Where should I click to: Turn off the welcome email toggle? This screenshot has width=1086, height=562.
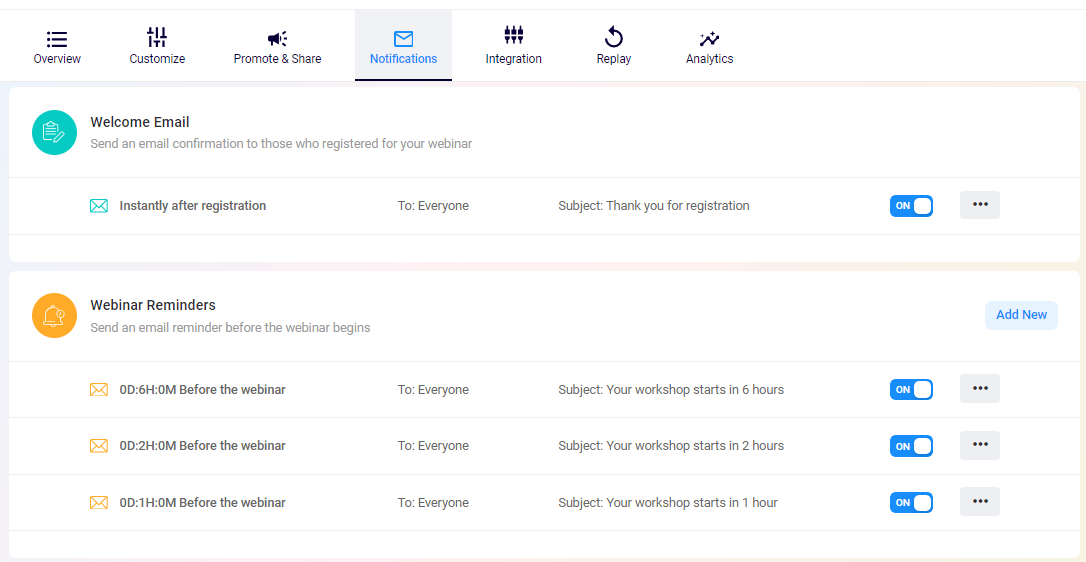tap(911, 206)
